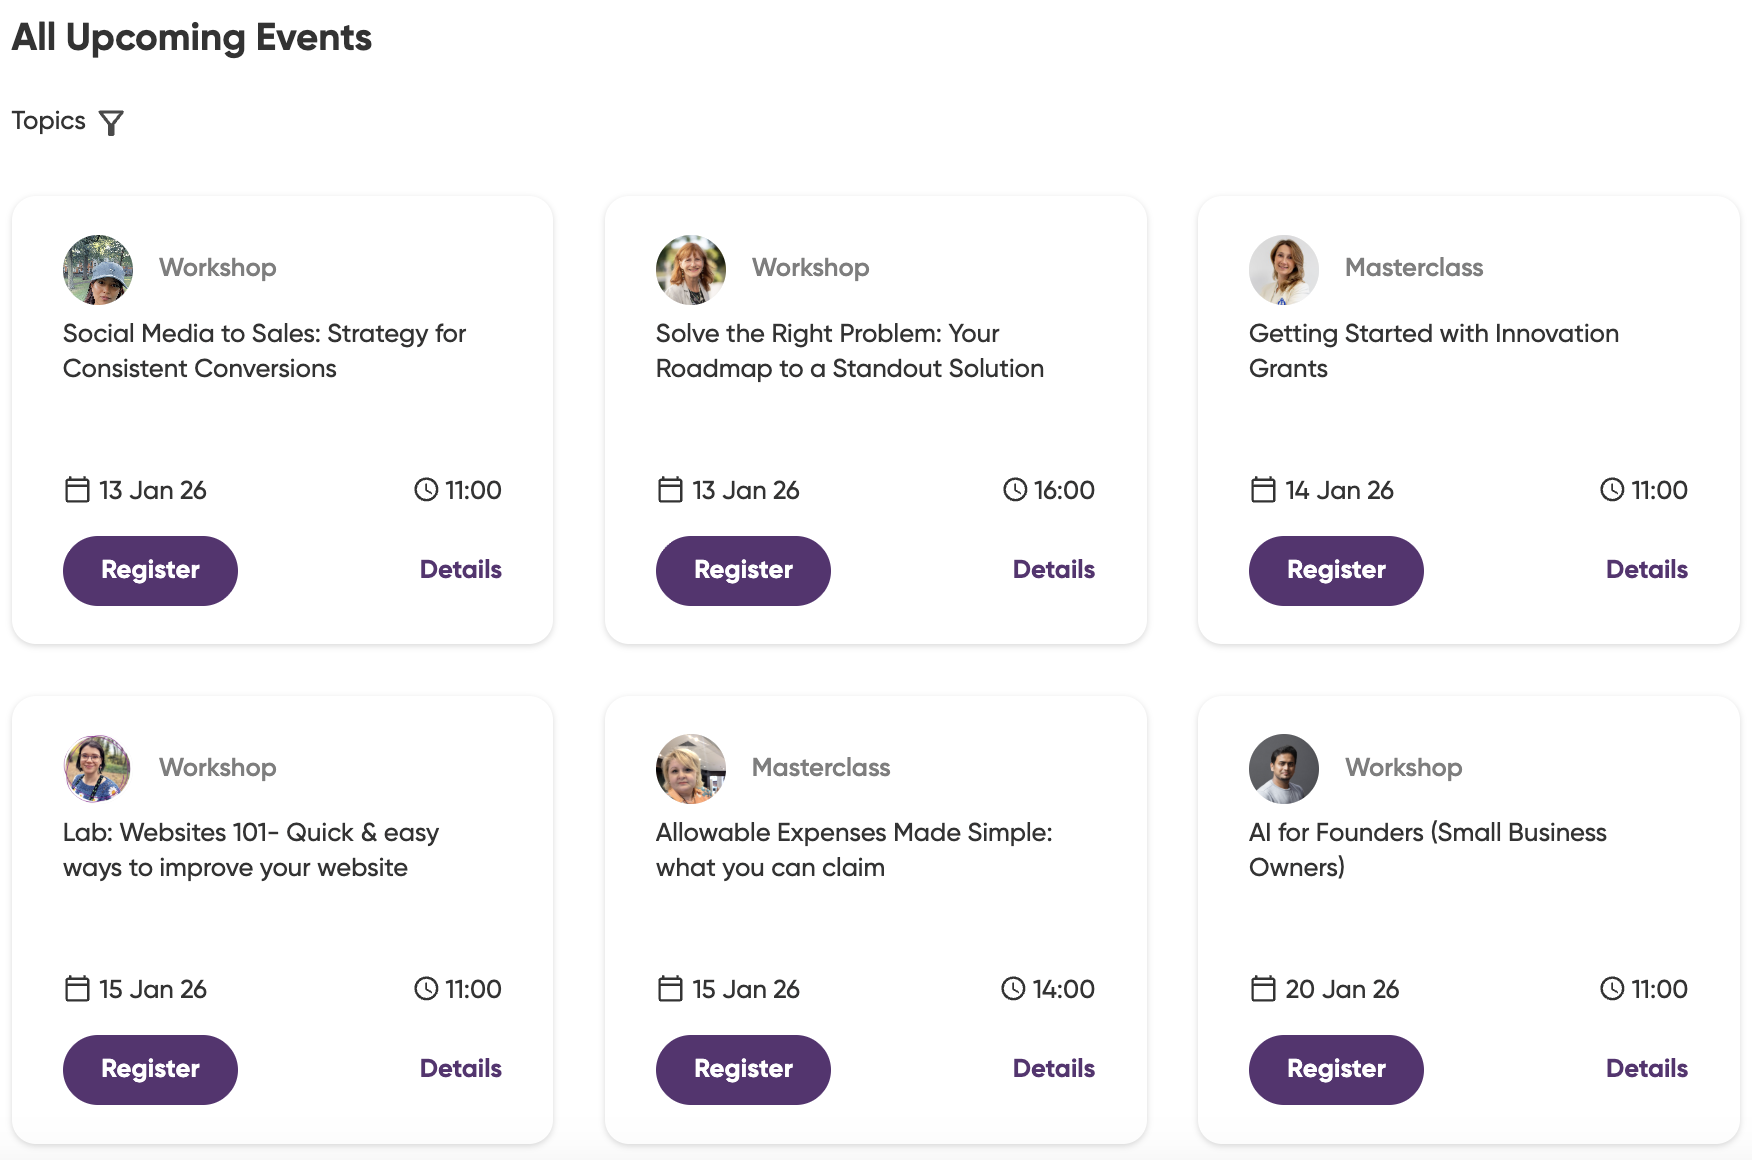Open Details for Getting Started with Innovation Grants
Viewport: 1752px width, 1160px height.
click(1646, 570)
